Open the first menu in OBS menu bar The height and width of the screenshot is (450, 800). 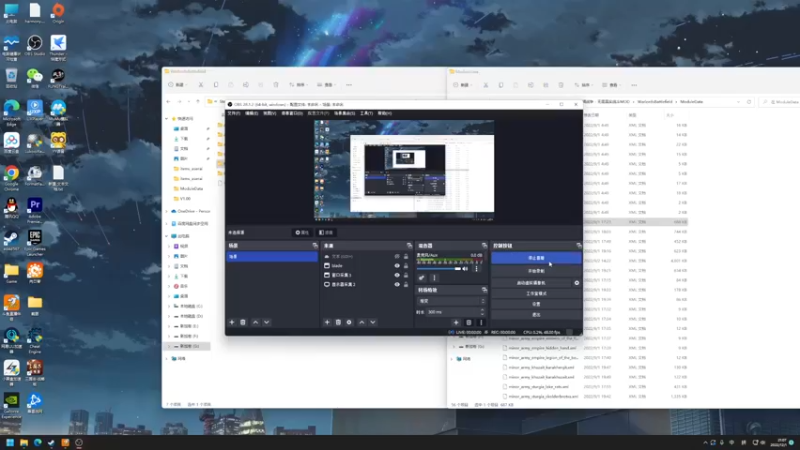click(x=234, y=113)
